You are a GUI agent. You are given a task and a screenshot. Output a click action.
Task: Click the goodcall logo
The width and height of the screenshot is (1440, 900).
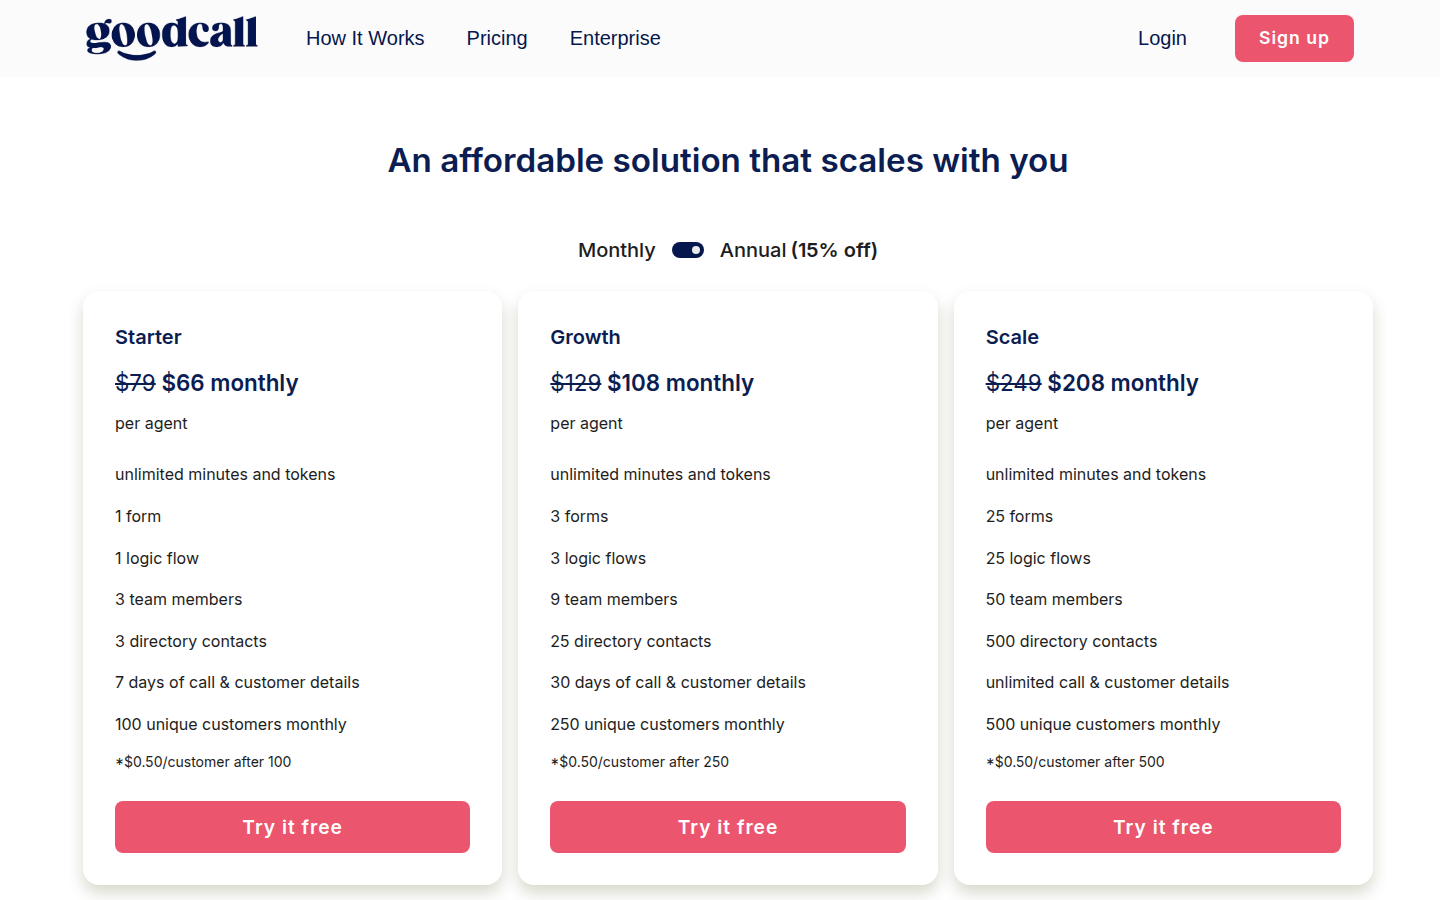click(x=172, y=38)
